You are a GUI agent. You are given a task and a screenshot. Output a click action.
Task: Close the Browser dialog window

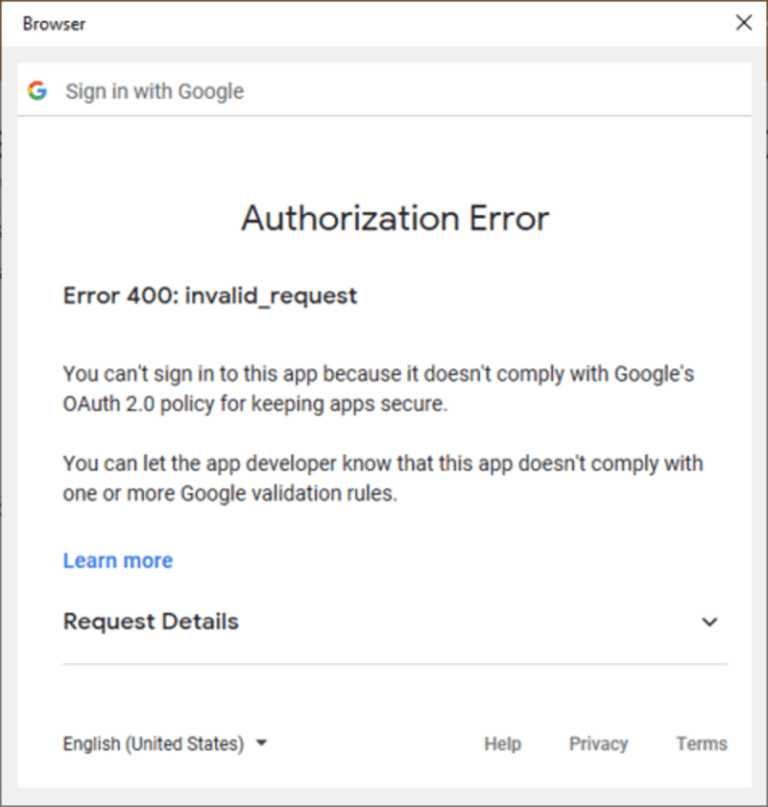[x=743, y=23]
